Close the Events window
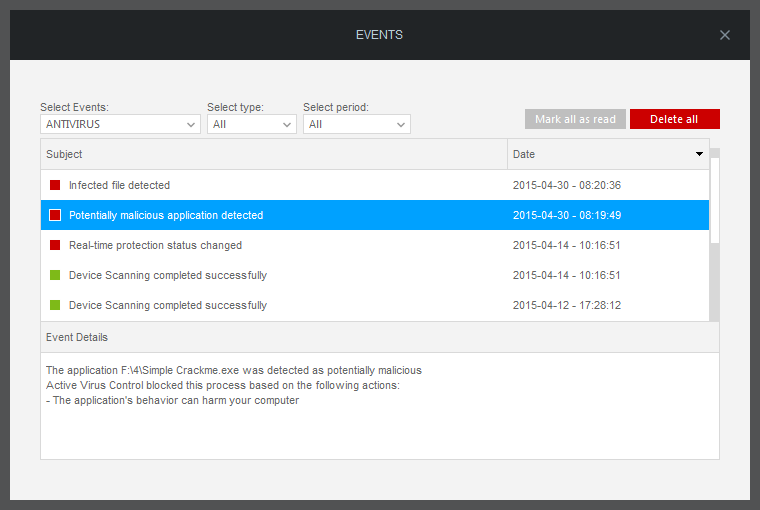This screenshot has height=510, width=760. (725, 35)
